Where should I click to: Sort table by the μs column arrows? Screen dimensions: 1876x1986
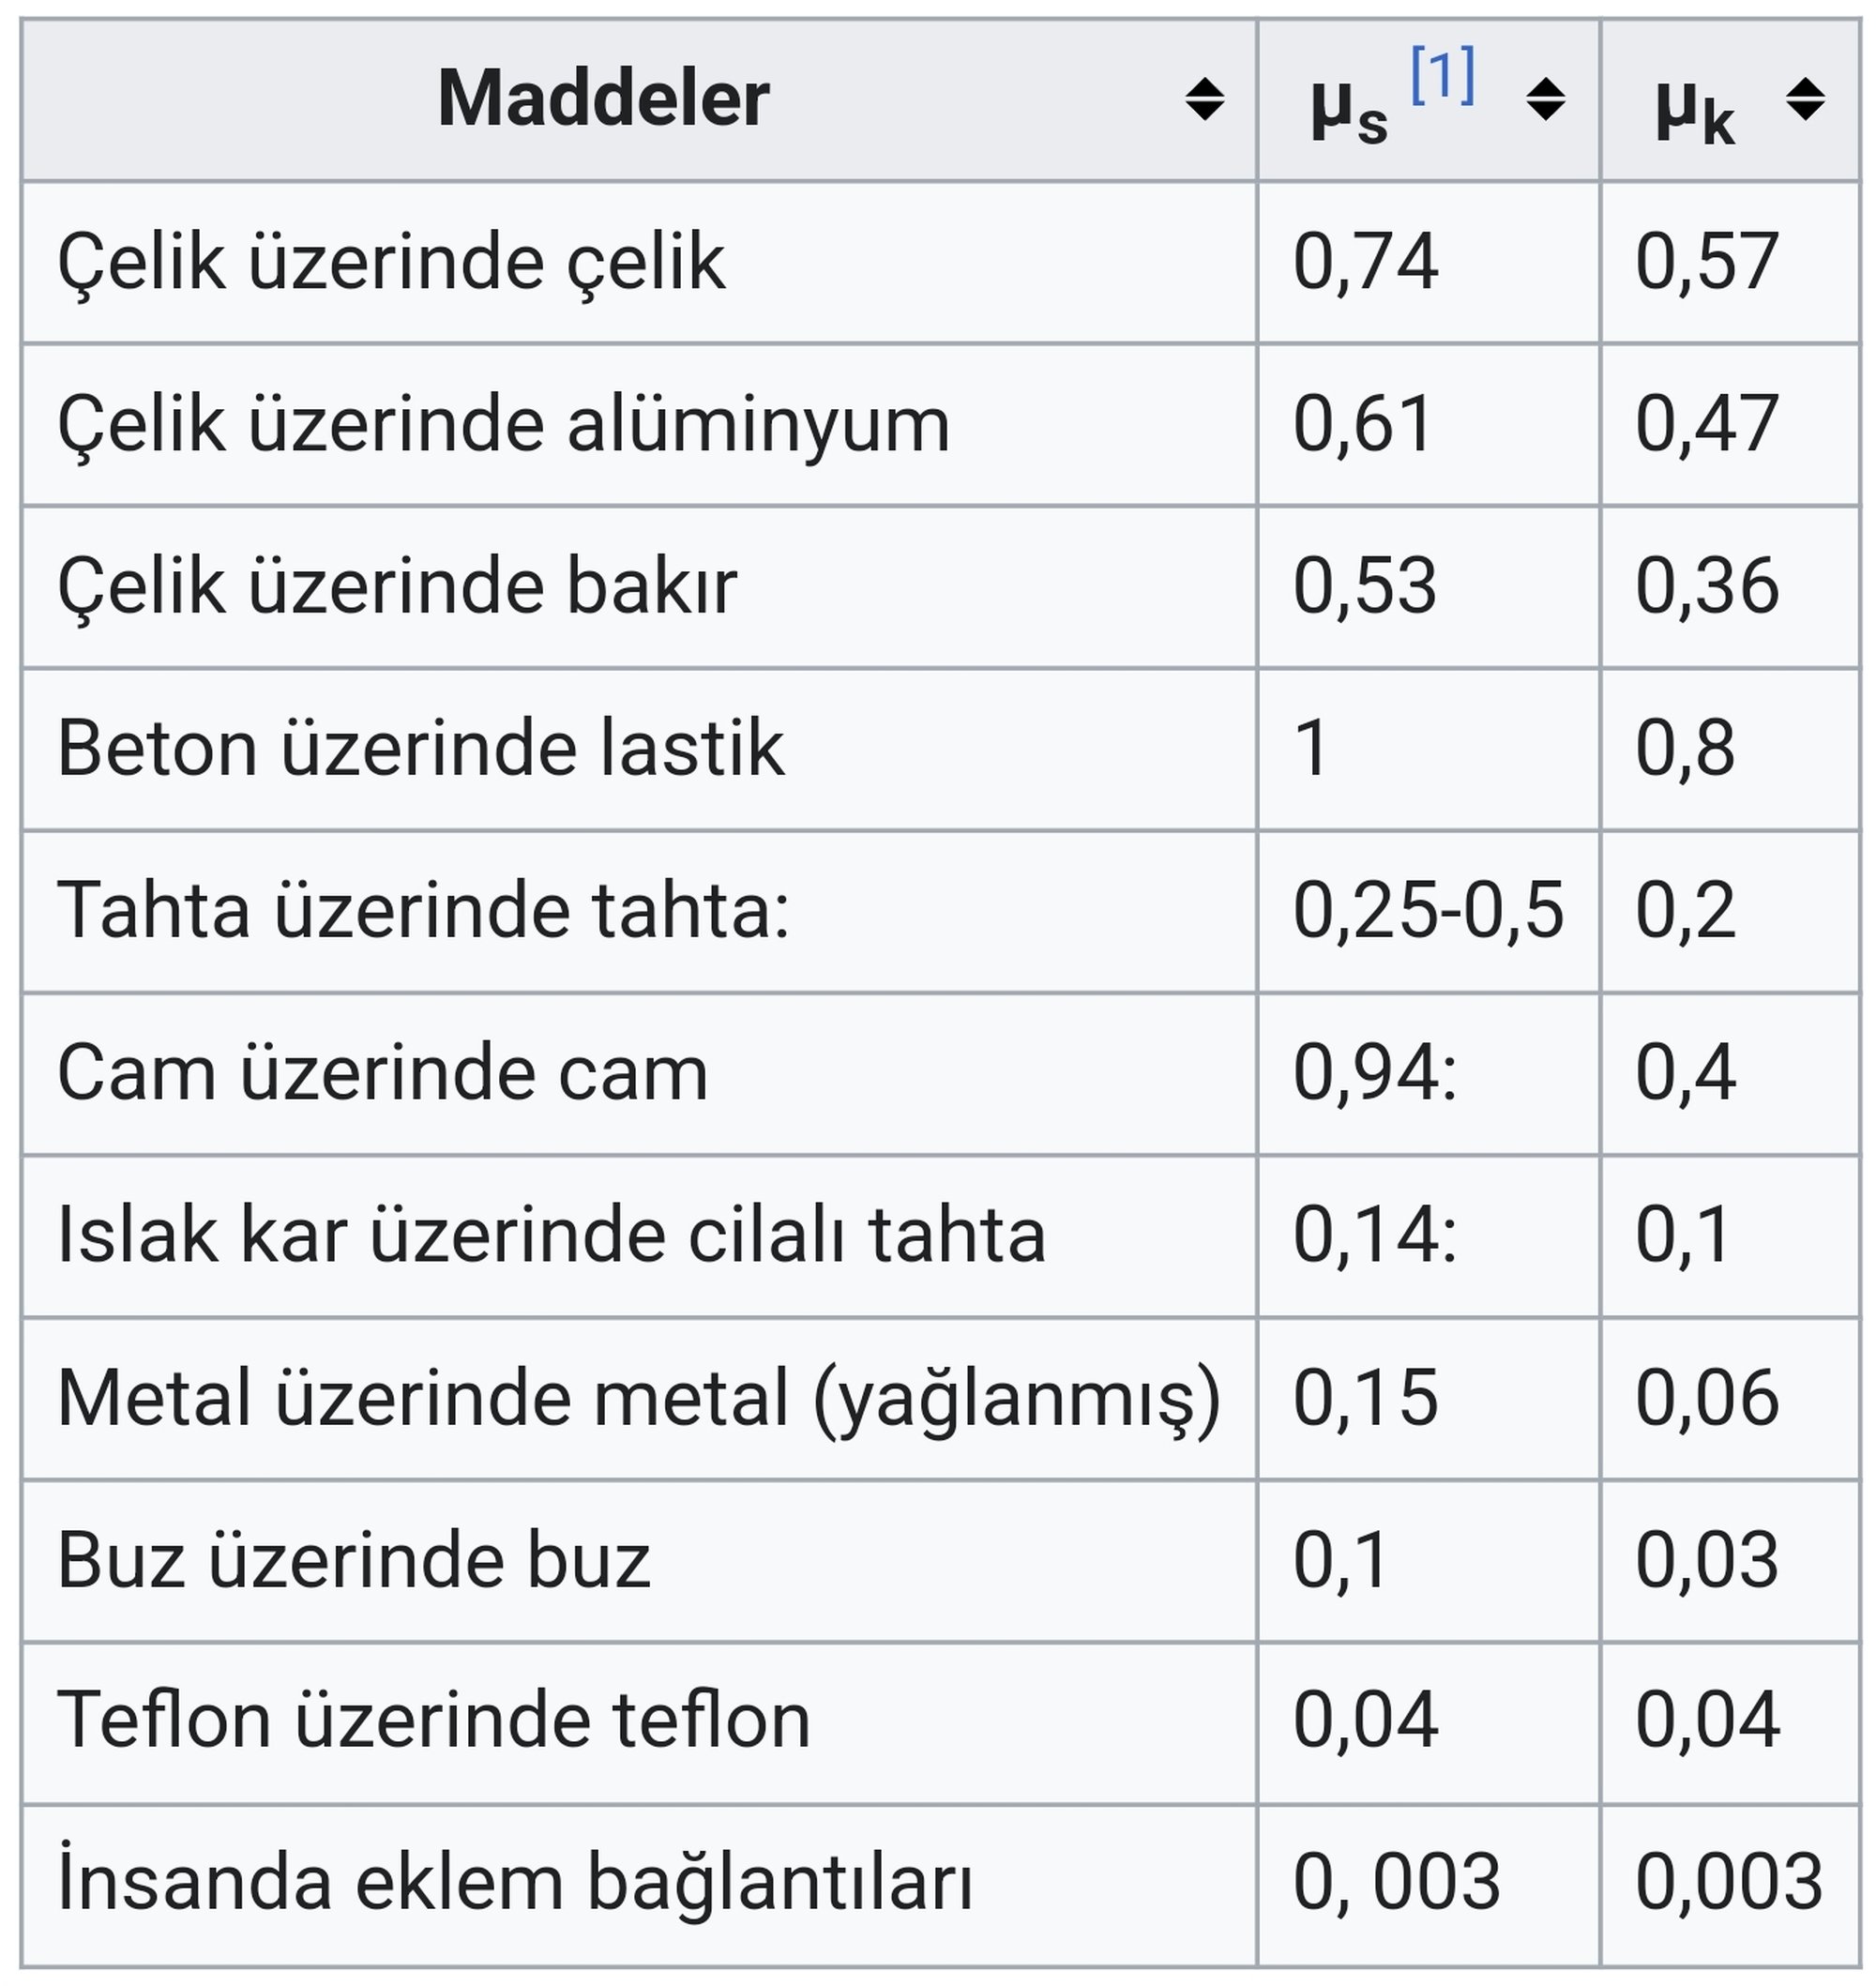(x=1545, y=100)
